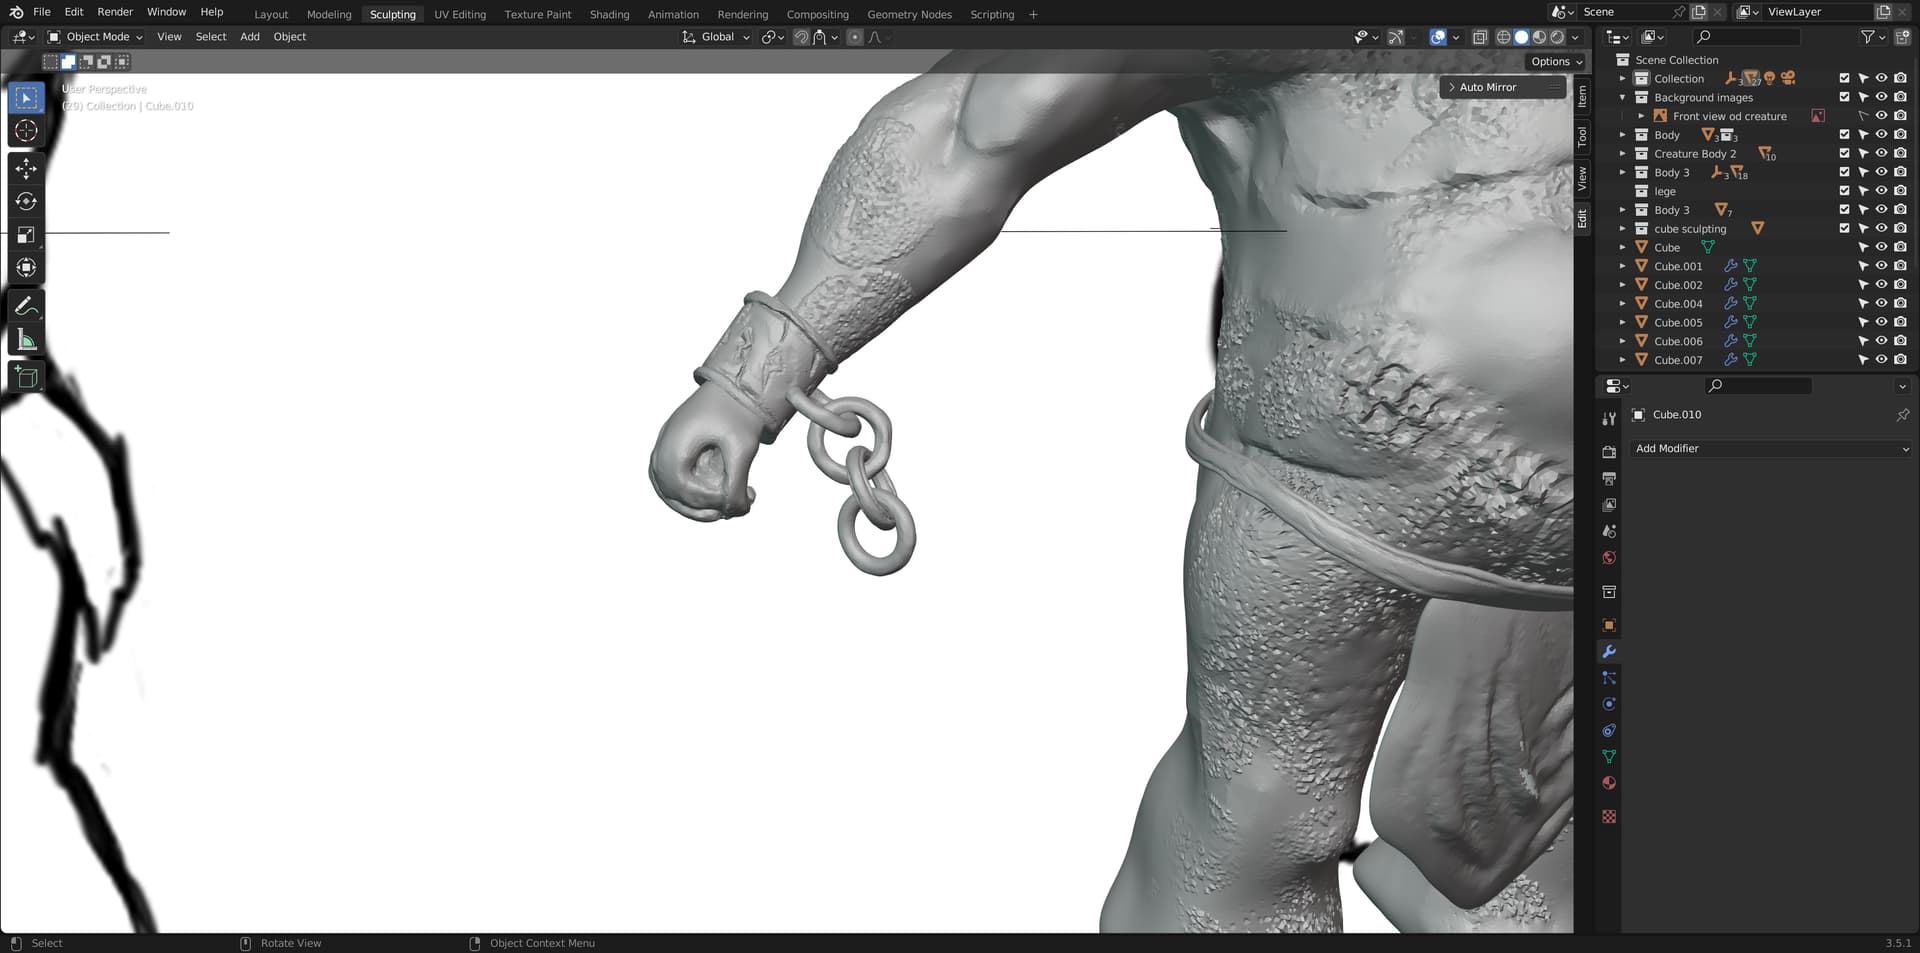Uncheck the Creature Body 2 collection checkbox

1844,154
